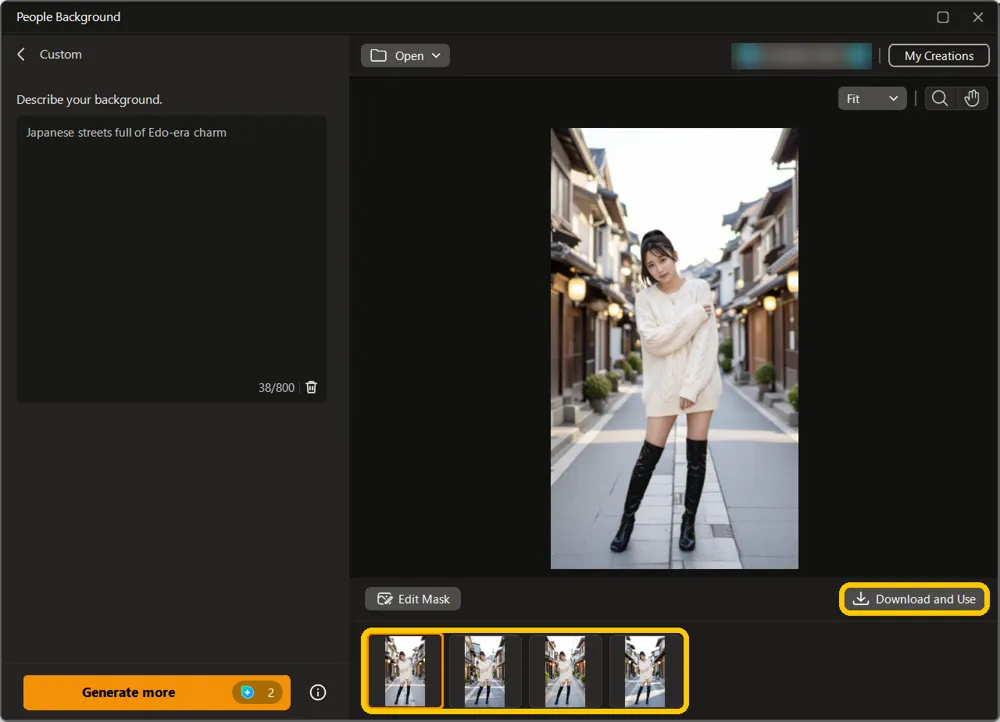The width and height of the screenshot is (1000, 722).
Task: Open the info icon beside Generate more
Action: (318, 692)
